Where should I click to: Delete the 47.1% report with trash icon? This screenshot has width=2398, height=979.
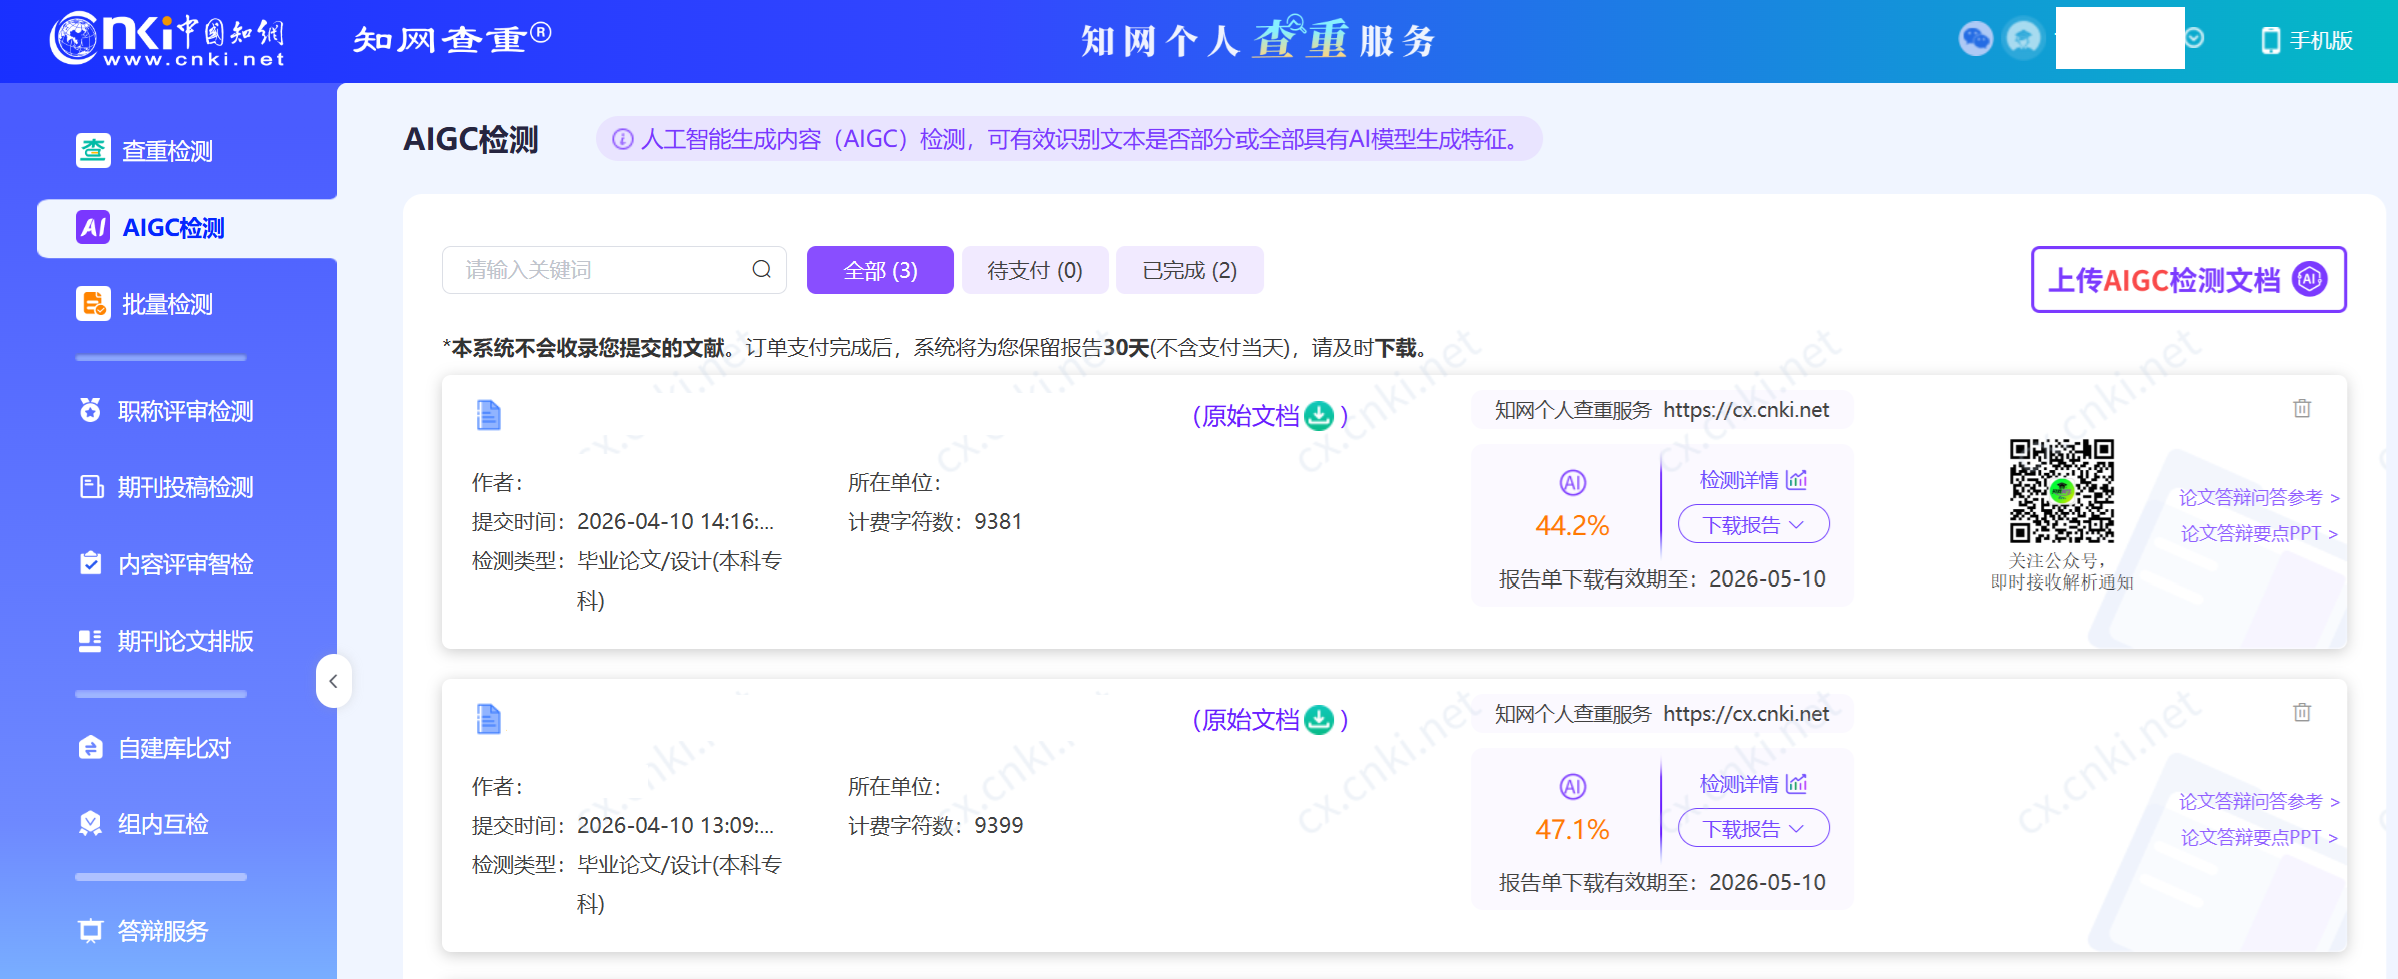pyautogui.click(x=2302, y=712)
